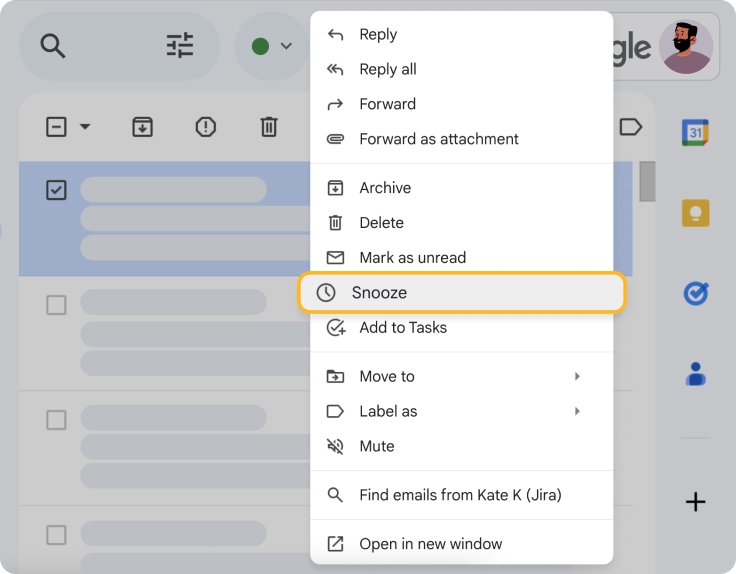
Task: Expand the Label as submenu arrow
Action: [577, 411]
